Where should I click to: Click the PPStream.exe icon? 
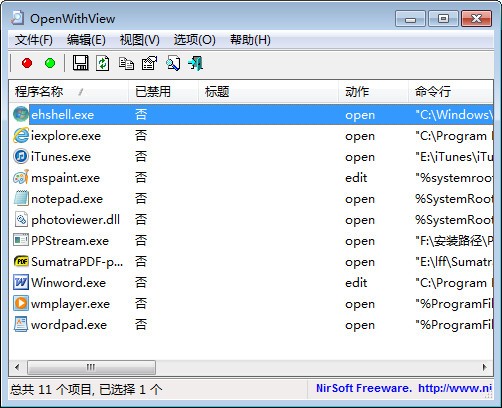click(x=21, y=240)
